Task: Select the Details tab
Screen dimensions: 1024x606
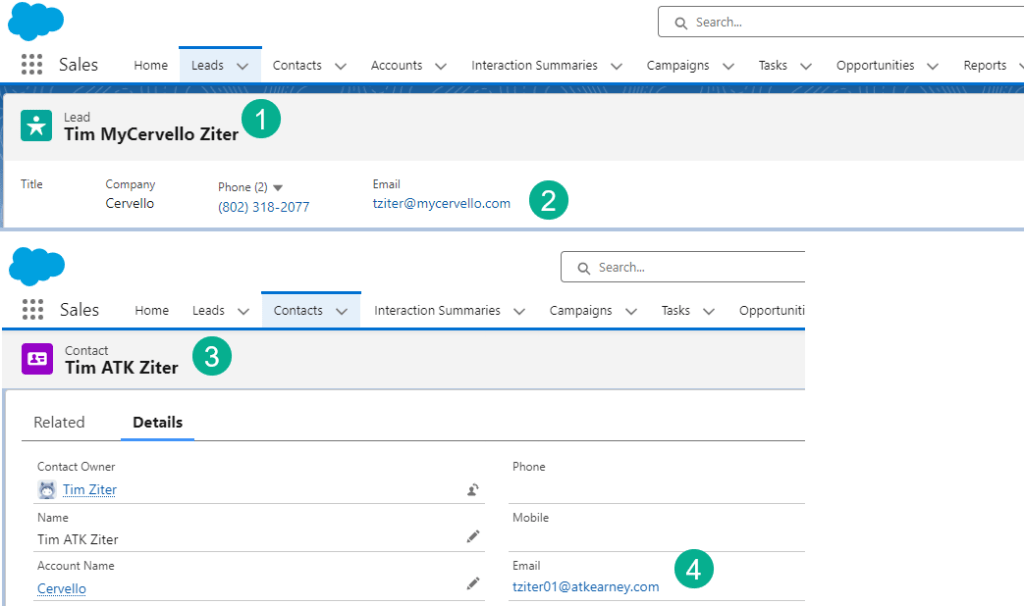Action: [158, 422]
